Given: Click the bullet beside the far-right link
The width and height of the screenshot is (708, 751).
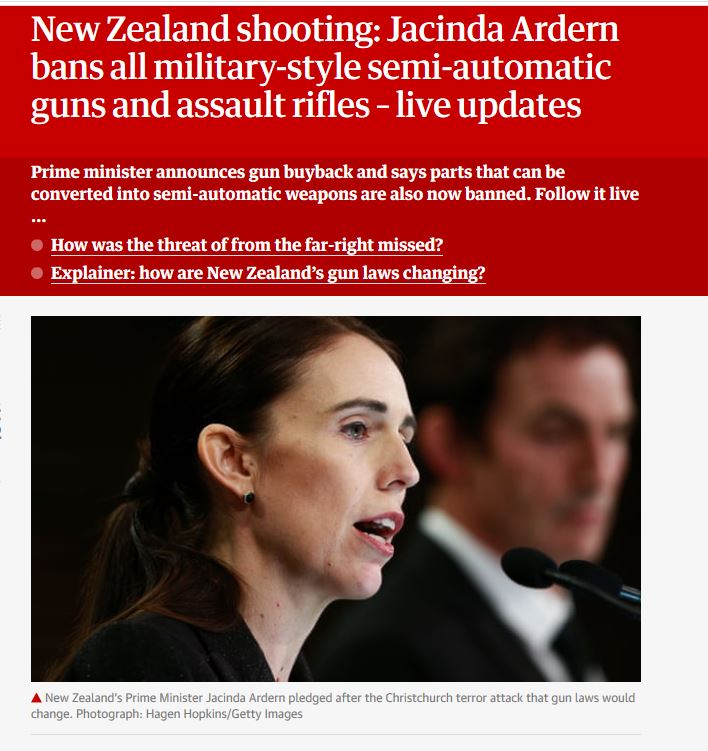Looking at the screenshot, I should click(x=37, y=245).
